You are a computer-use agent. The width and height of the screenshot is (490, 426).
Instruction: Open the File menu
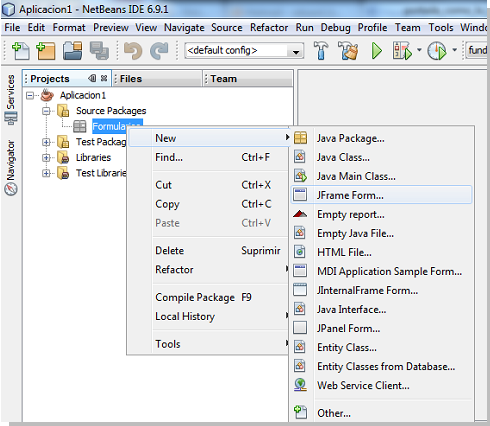(x=12, y=27)
